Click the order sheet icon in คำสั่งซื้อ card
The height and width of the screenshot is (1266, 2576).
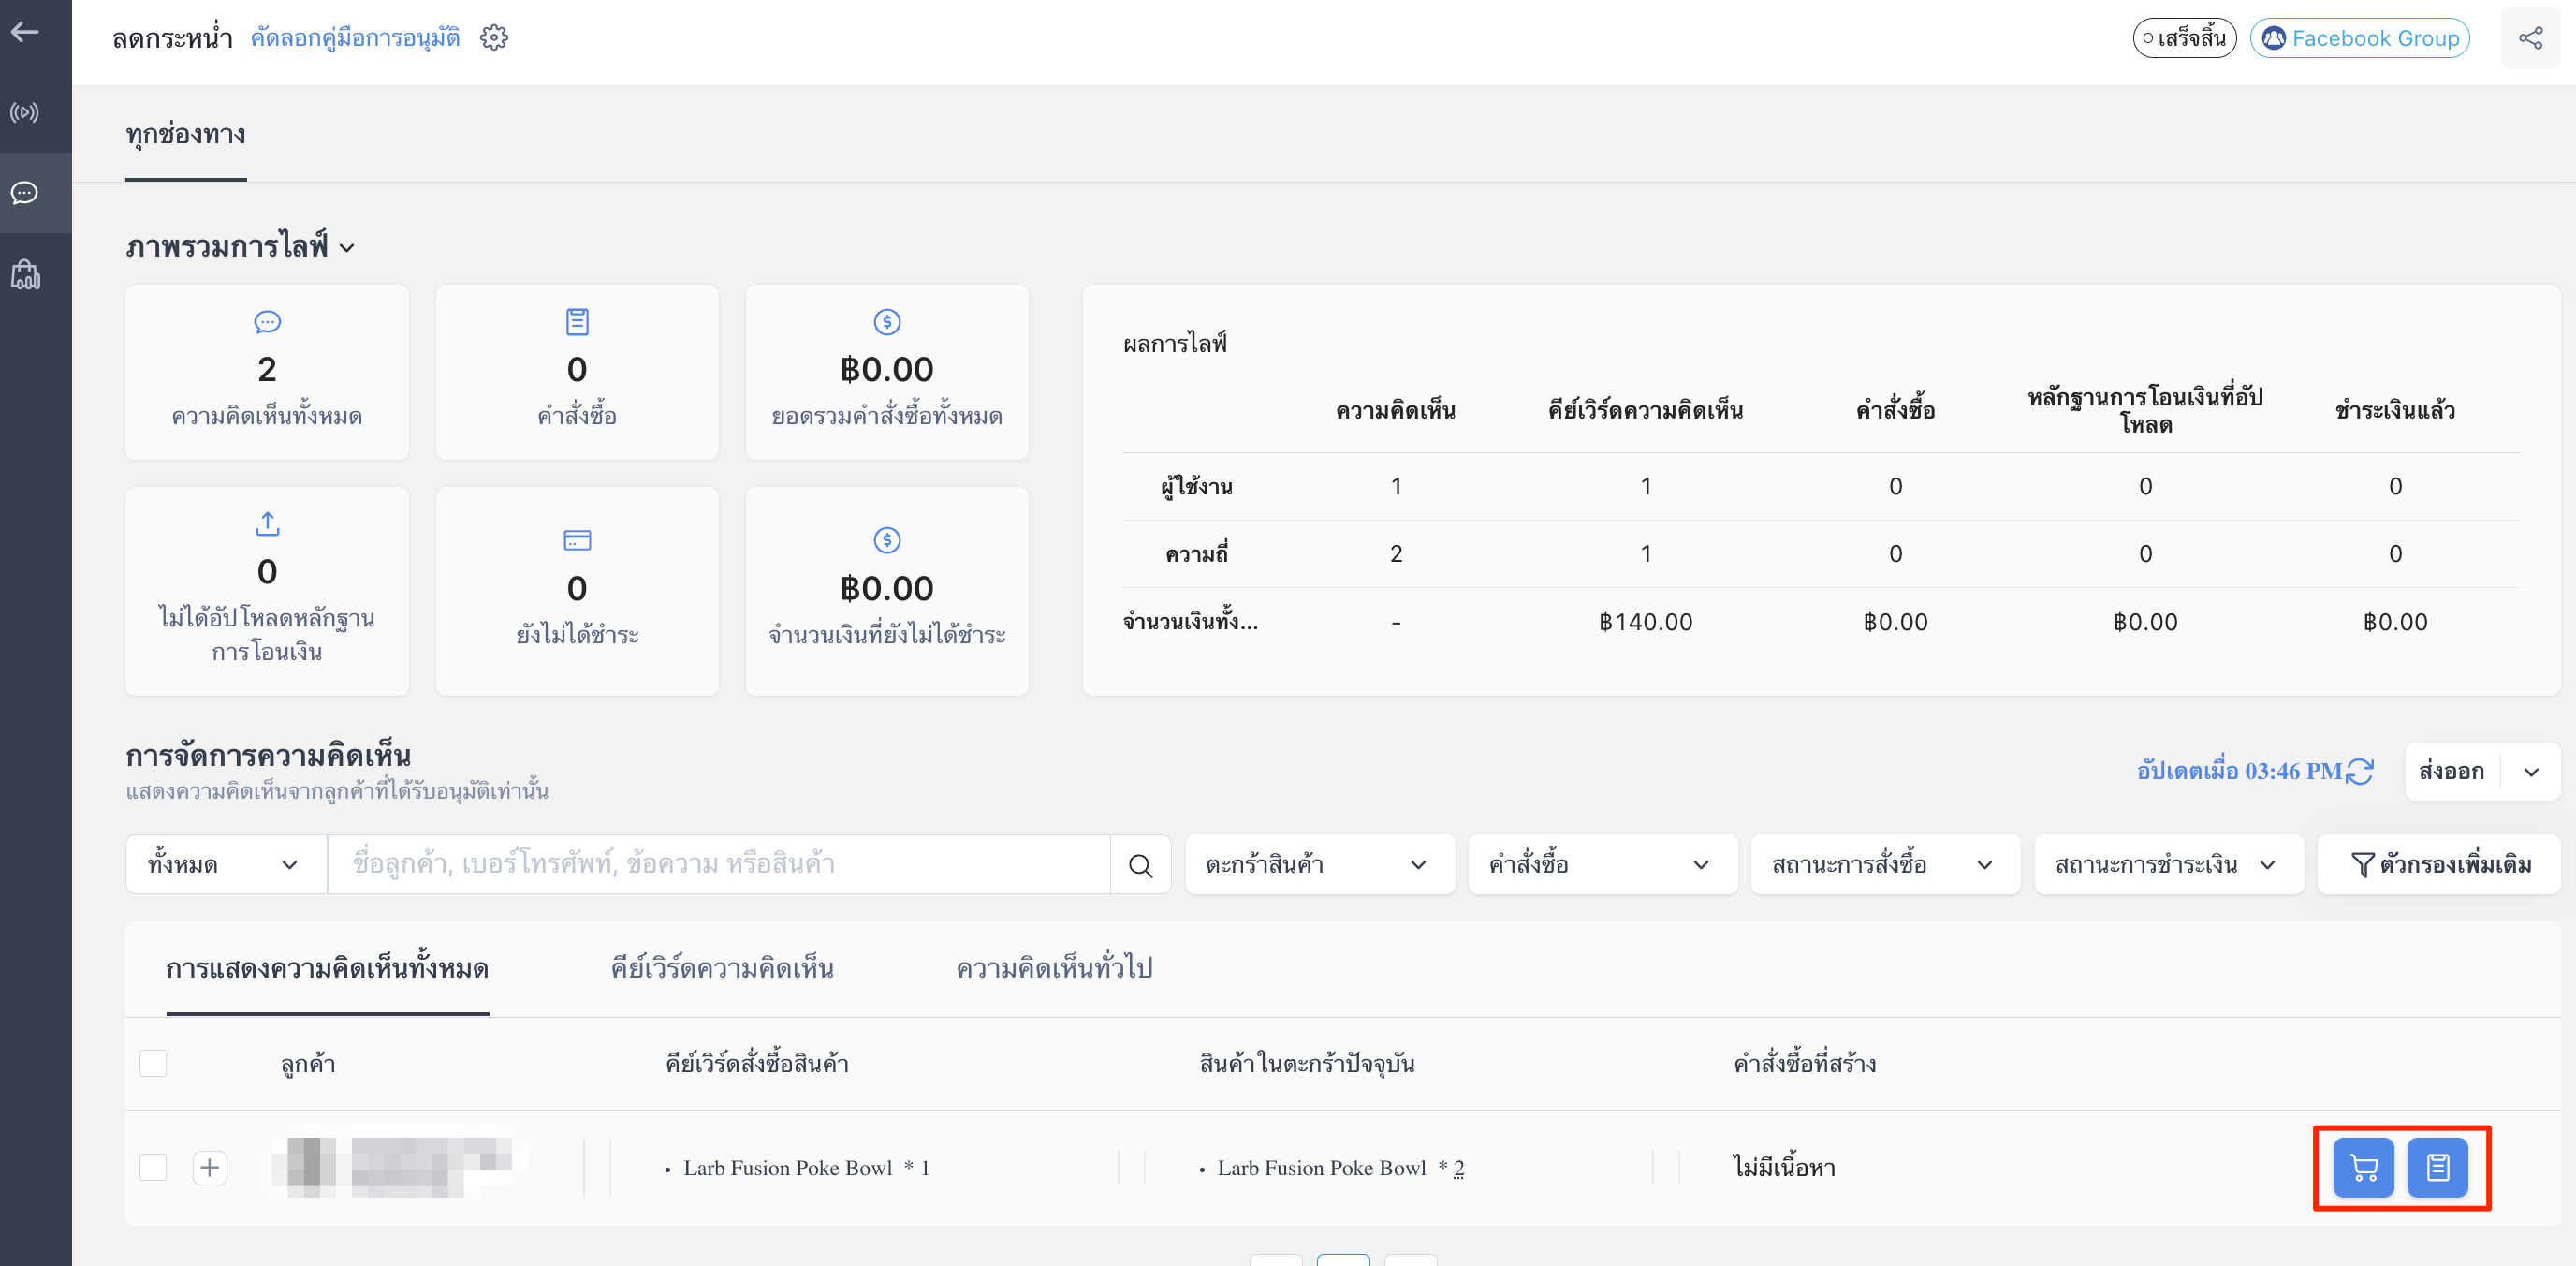click(577, 322)
